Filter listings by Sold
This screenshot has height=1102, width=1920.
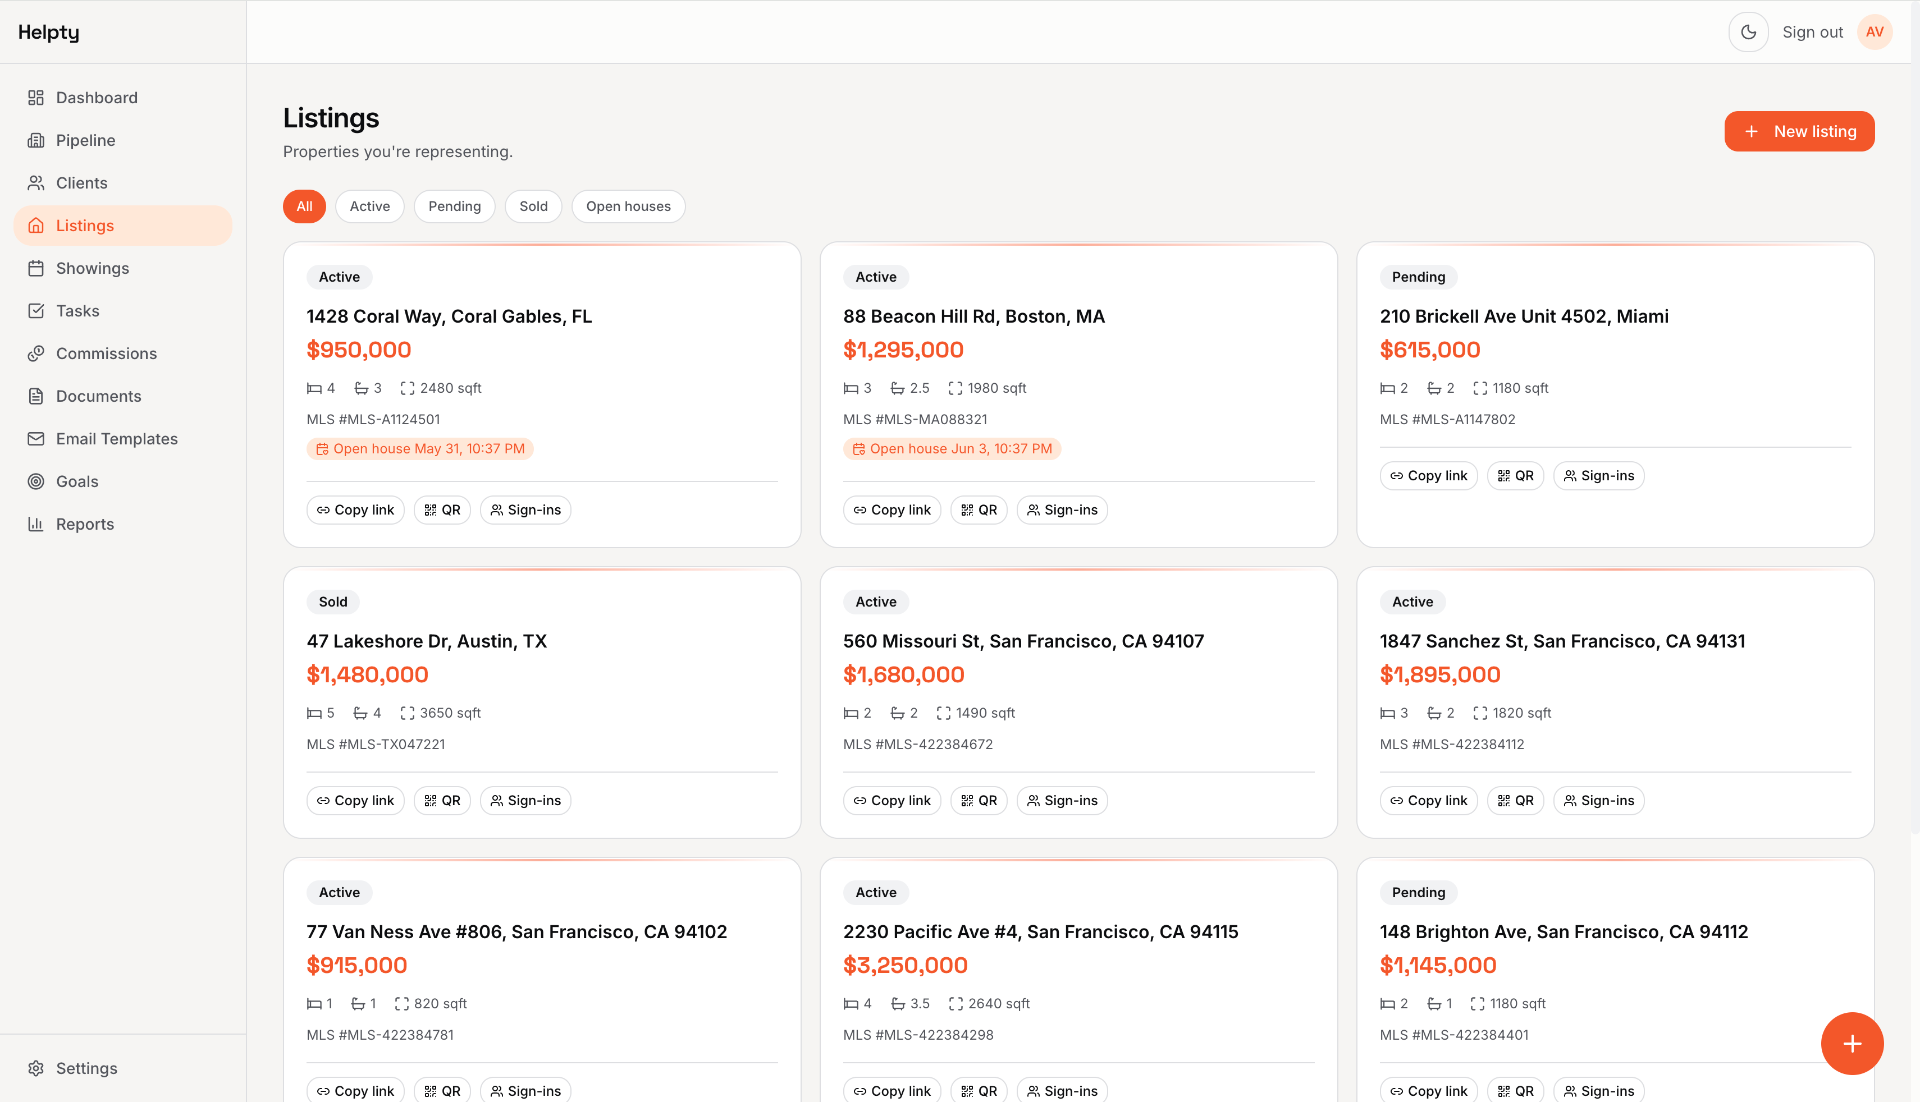click(x=534, y=207)
